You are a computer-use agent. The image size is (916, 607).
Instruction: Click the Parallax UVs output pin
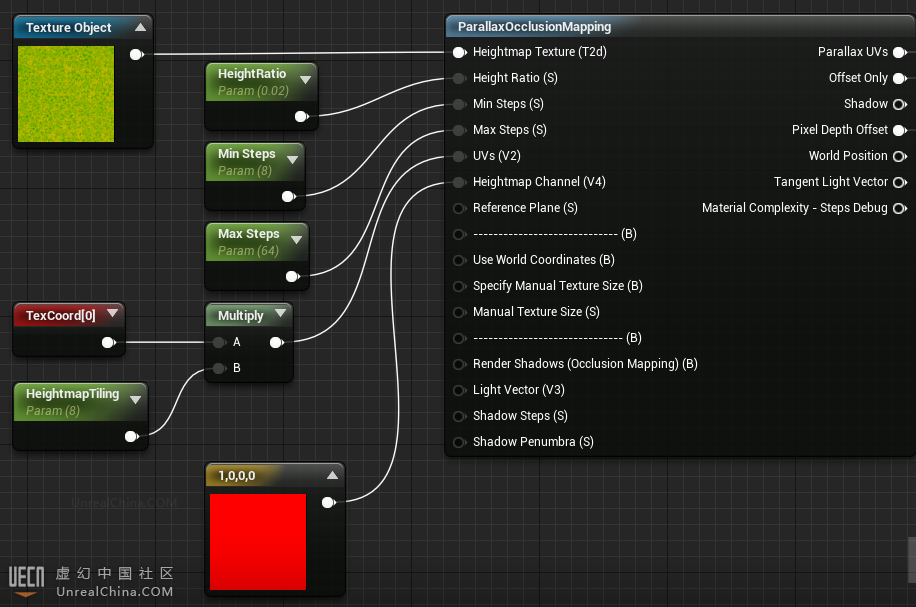899,52
